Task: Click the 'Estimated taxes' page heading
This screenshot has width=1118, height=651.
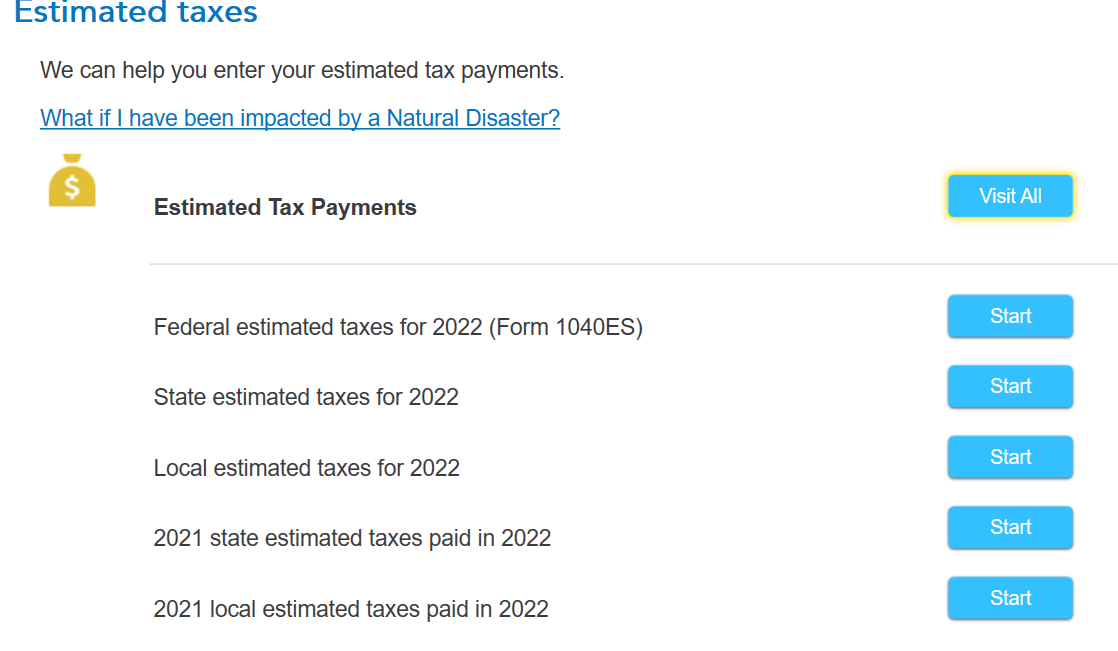Action: pyautogui.click(x=136, y=13)
